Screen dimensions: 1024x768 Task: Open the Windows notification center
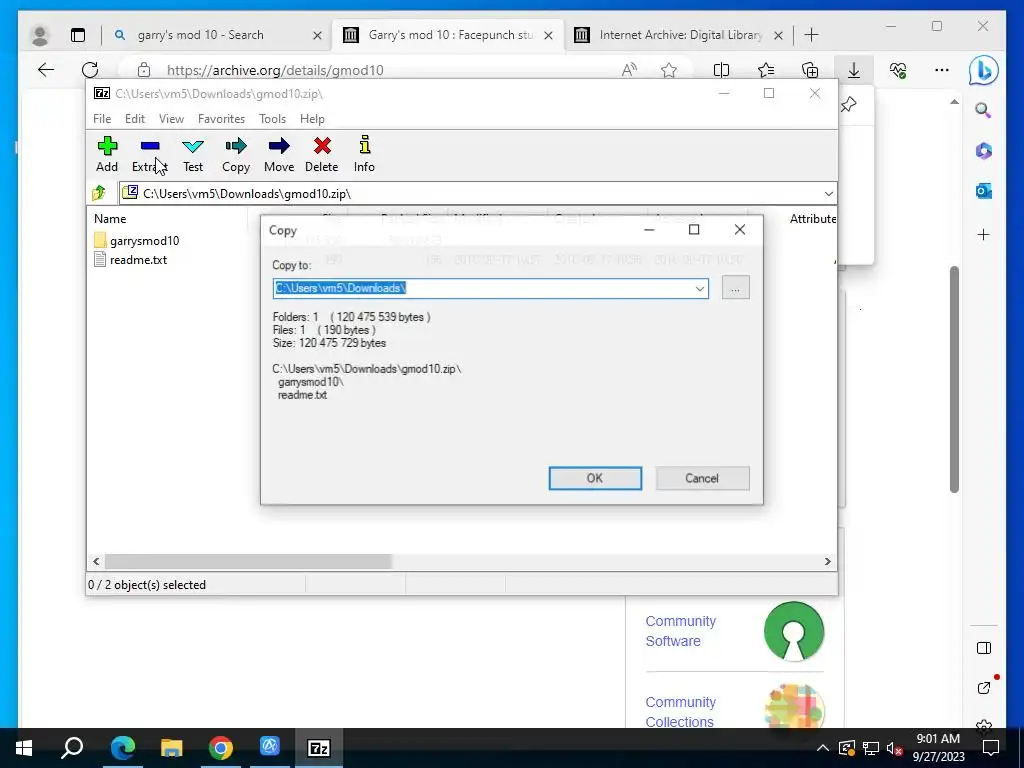point(991,748)
